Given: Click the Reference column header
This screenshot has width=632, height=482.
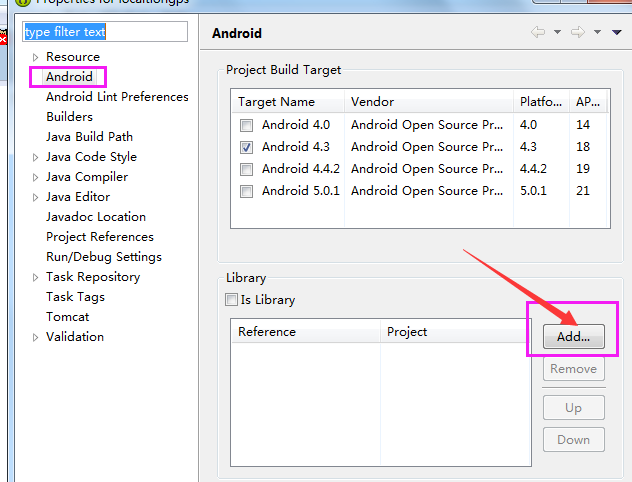Looking at the screenshot, I should pyautogui.click(x=306, y=332).
